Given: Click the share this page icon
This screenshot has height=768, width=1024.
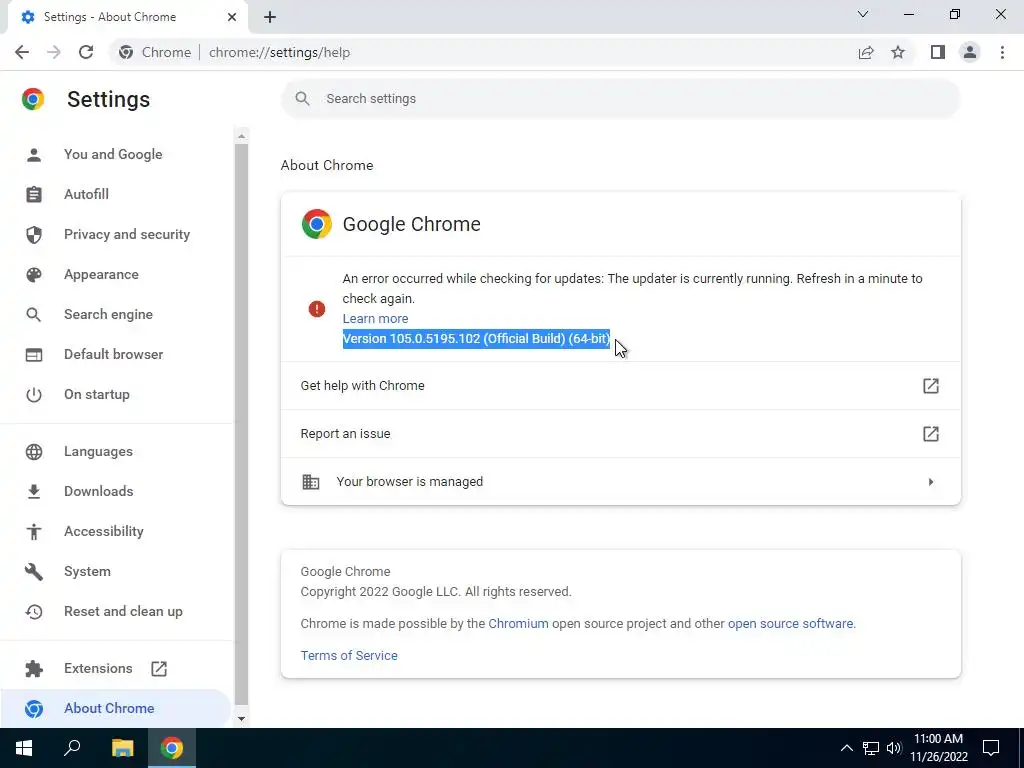Looking at the screenshot, I should point(866,52).
